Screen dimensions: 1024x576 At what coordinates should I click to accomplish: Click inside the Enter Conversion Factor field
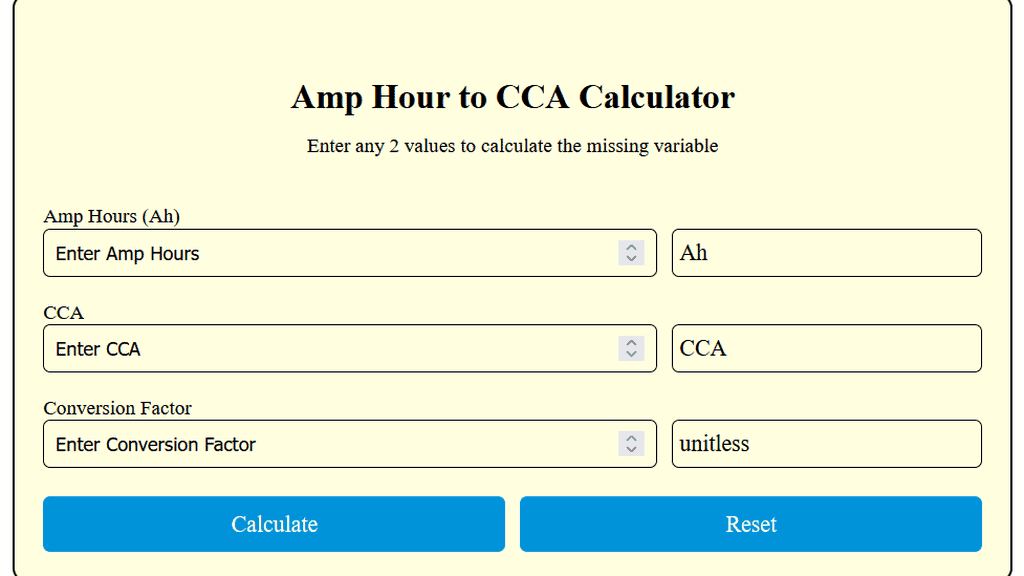[300, 444]
